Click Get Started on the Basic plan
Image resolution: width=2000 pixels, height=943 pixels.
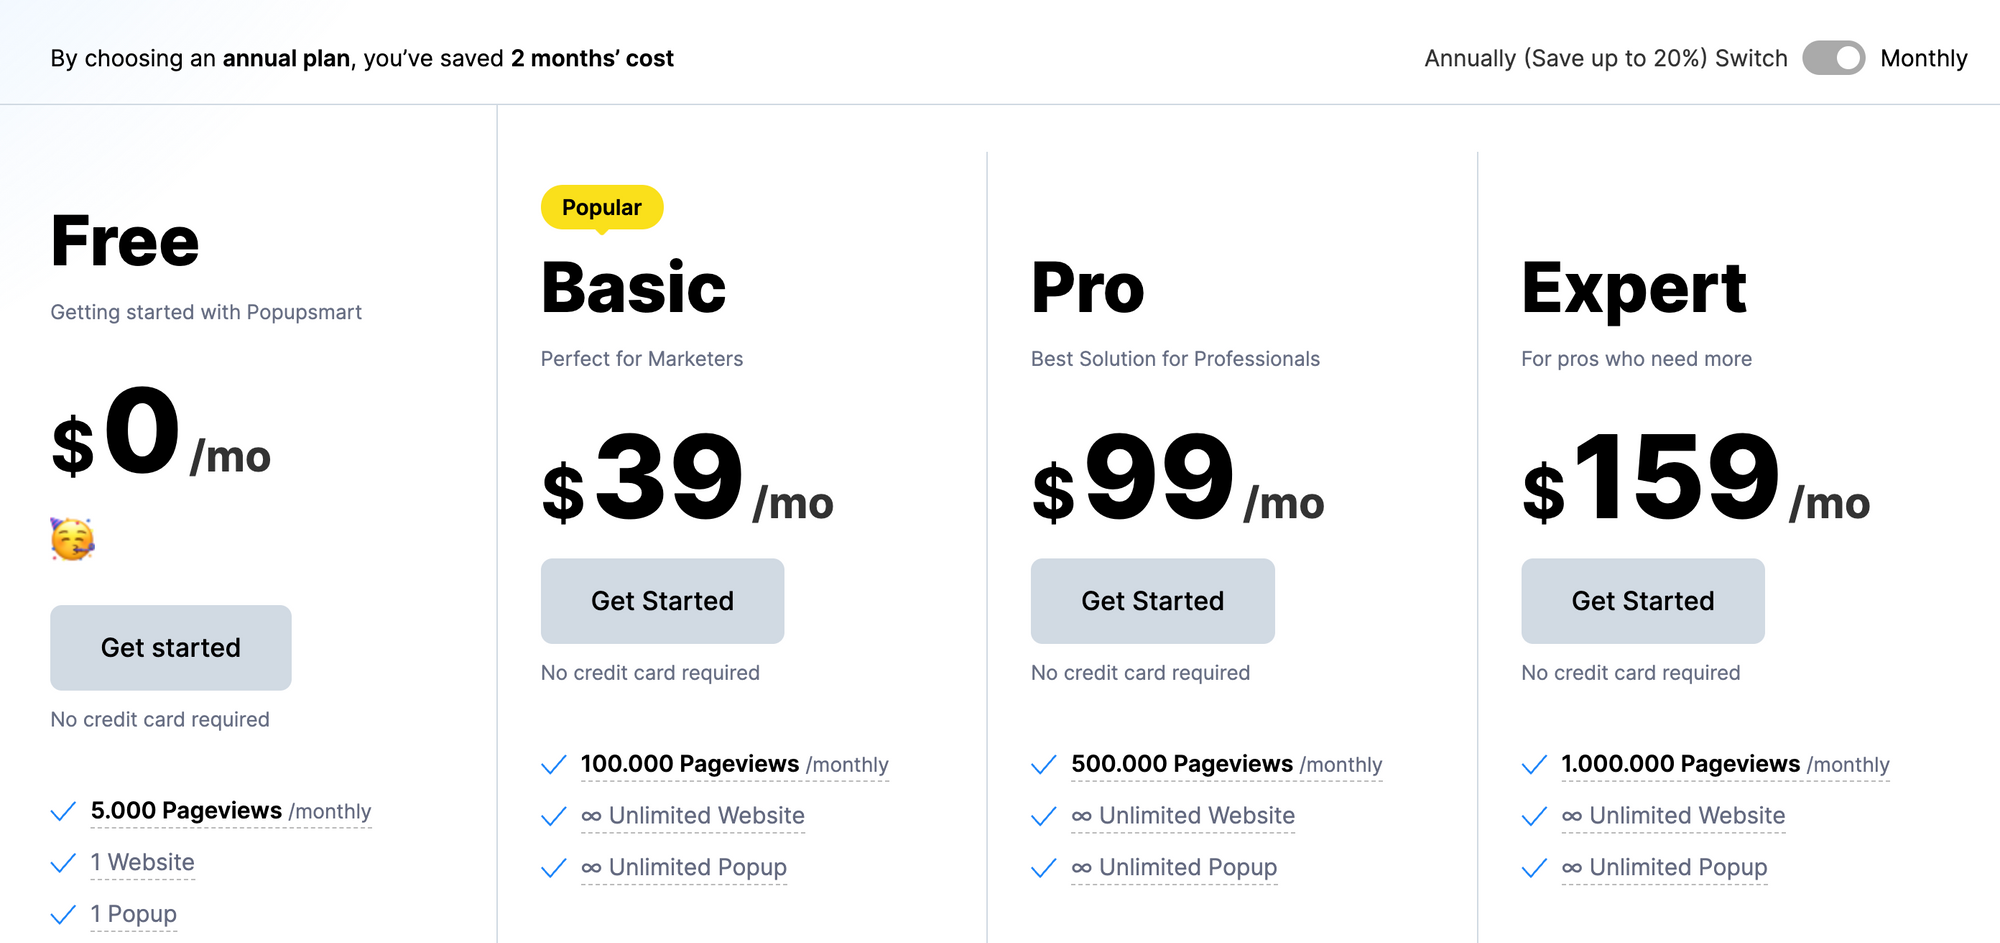pos(662,601)
